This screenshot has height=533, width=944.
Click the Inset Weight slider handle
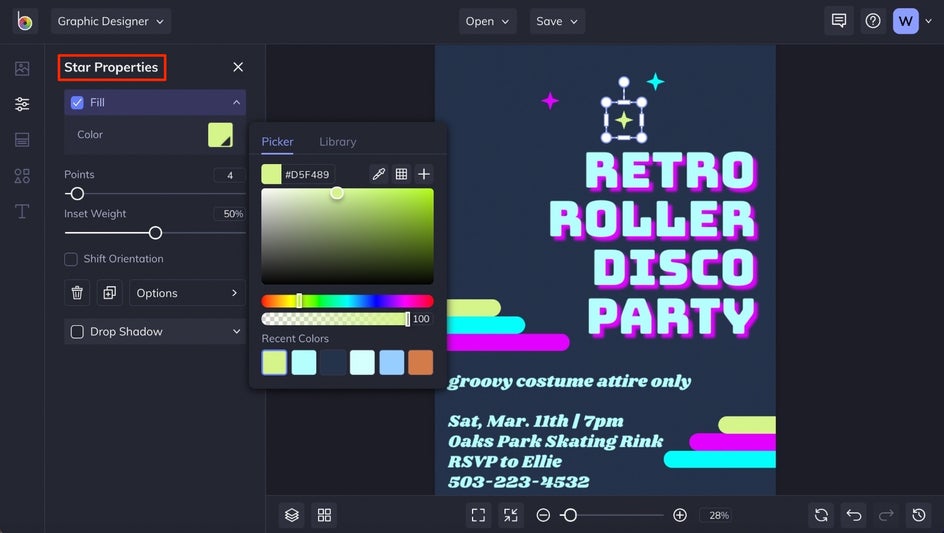tap(155, 232)
